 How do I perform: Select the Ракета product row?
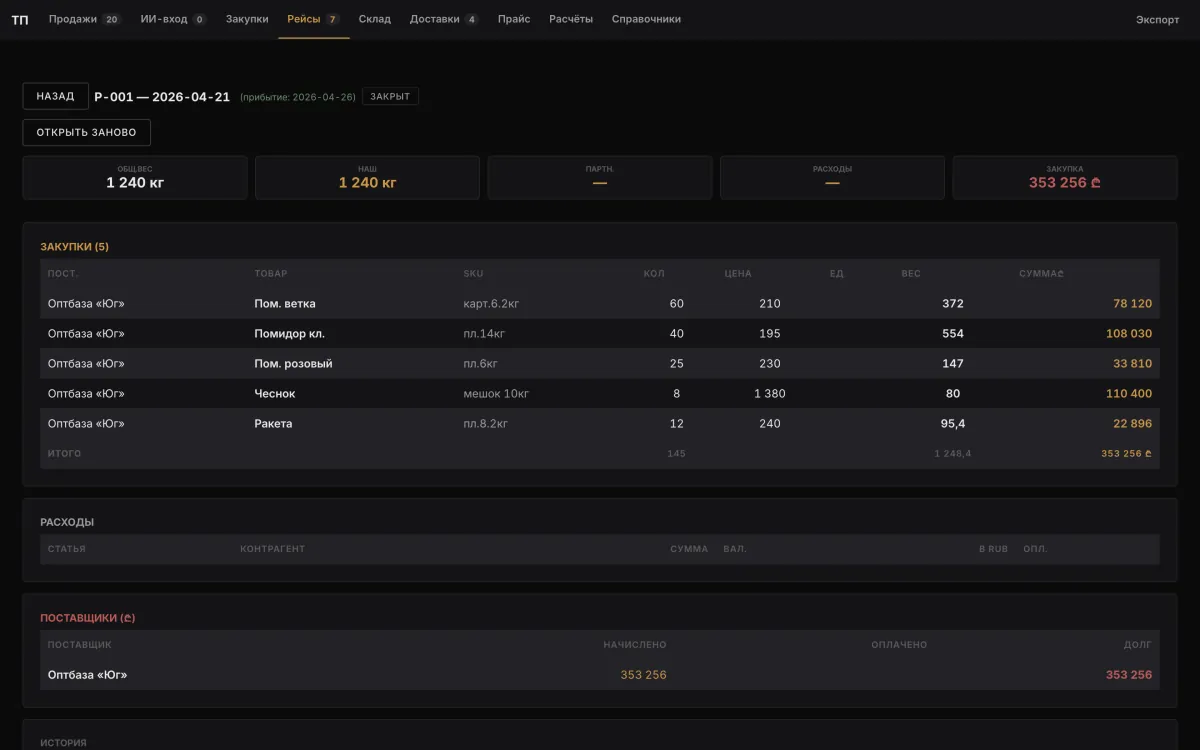(600, 424)
